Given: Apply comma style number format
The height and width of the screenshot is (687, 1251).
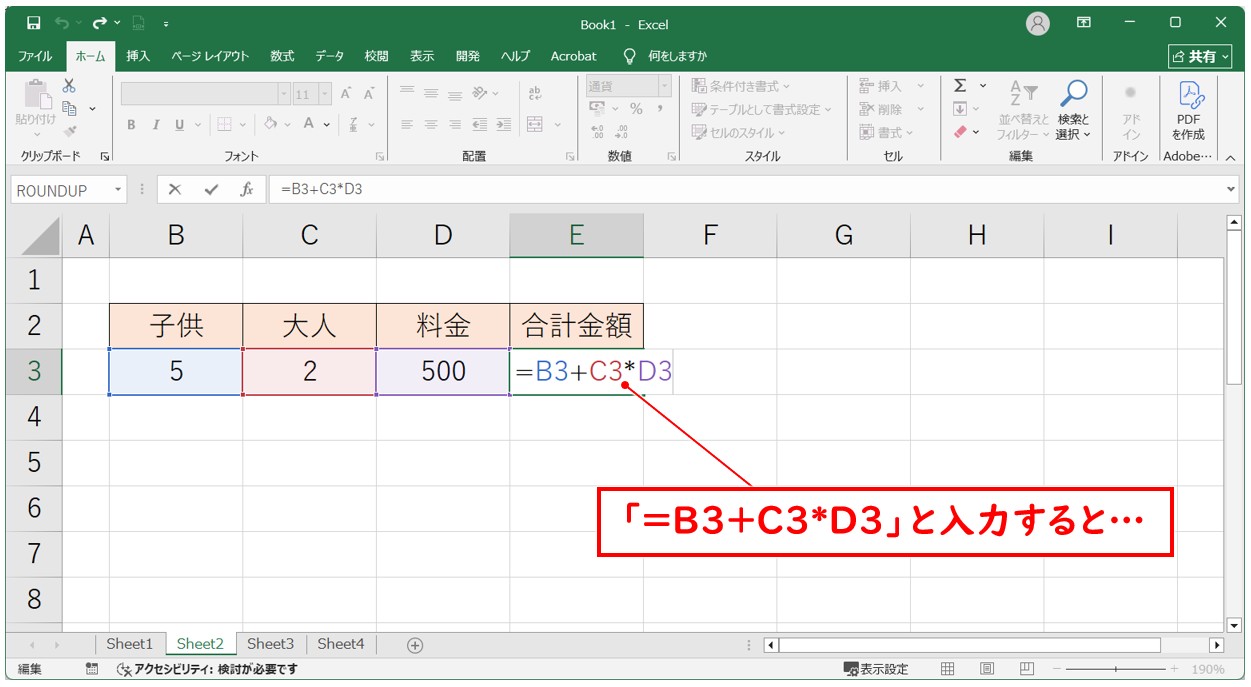Looking at the screenshot, I should 660,109.
